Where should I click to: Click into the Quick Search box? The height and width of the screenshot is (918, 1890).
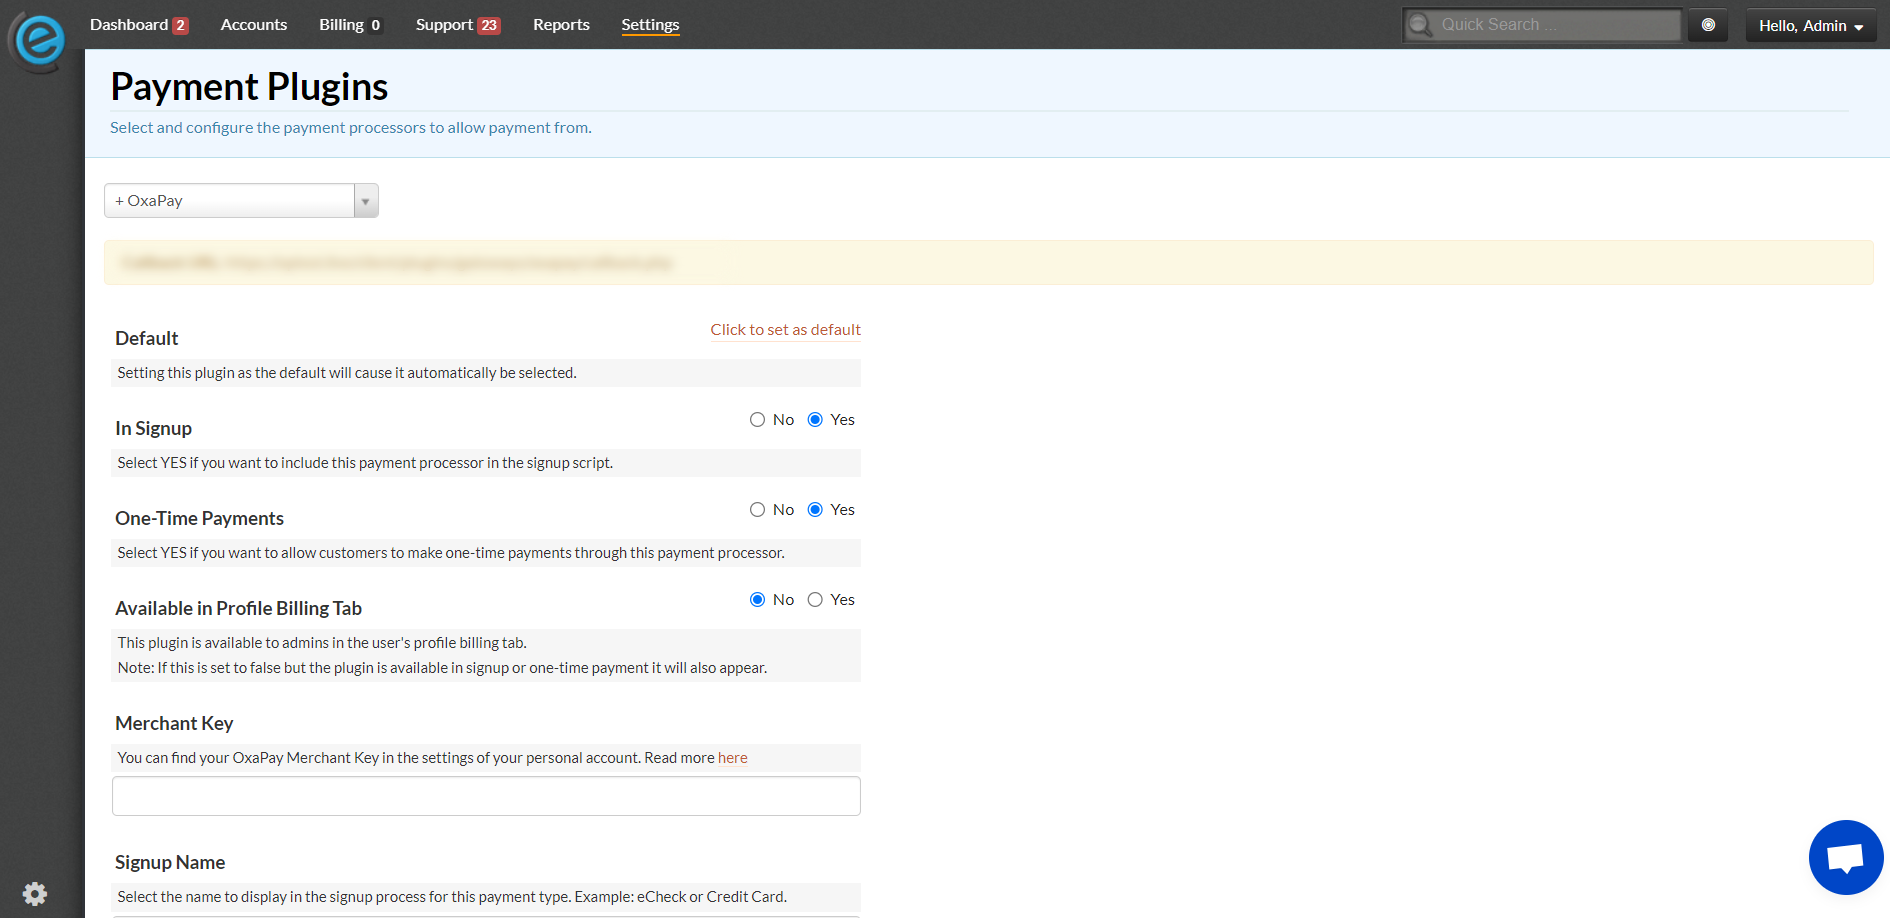[x=1555, y=25]
